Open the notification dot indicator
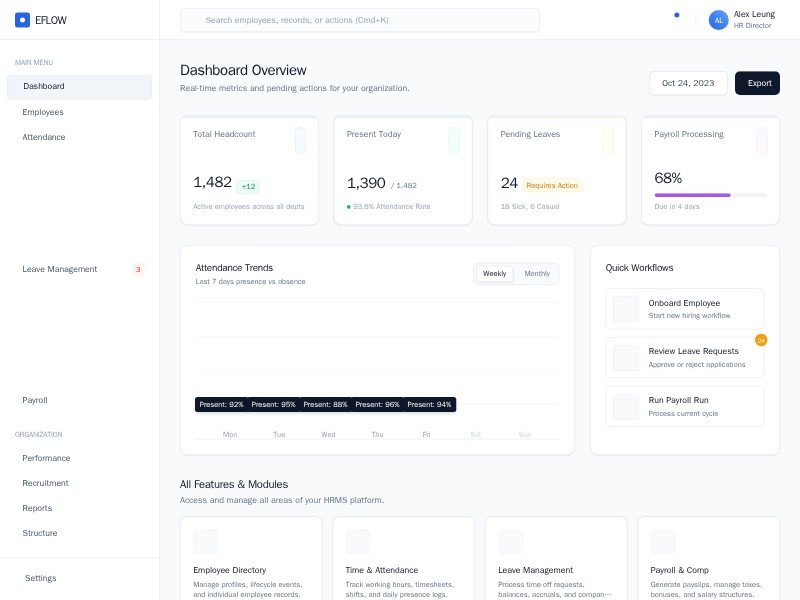This screenshot has height=600, width=800. [x=677, y=15]
